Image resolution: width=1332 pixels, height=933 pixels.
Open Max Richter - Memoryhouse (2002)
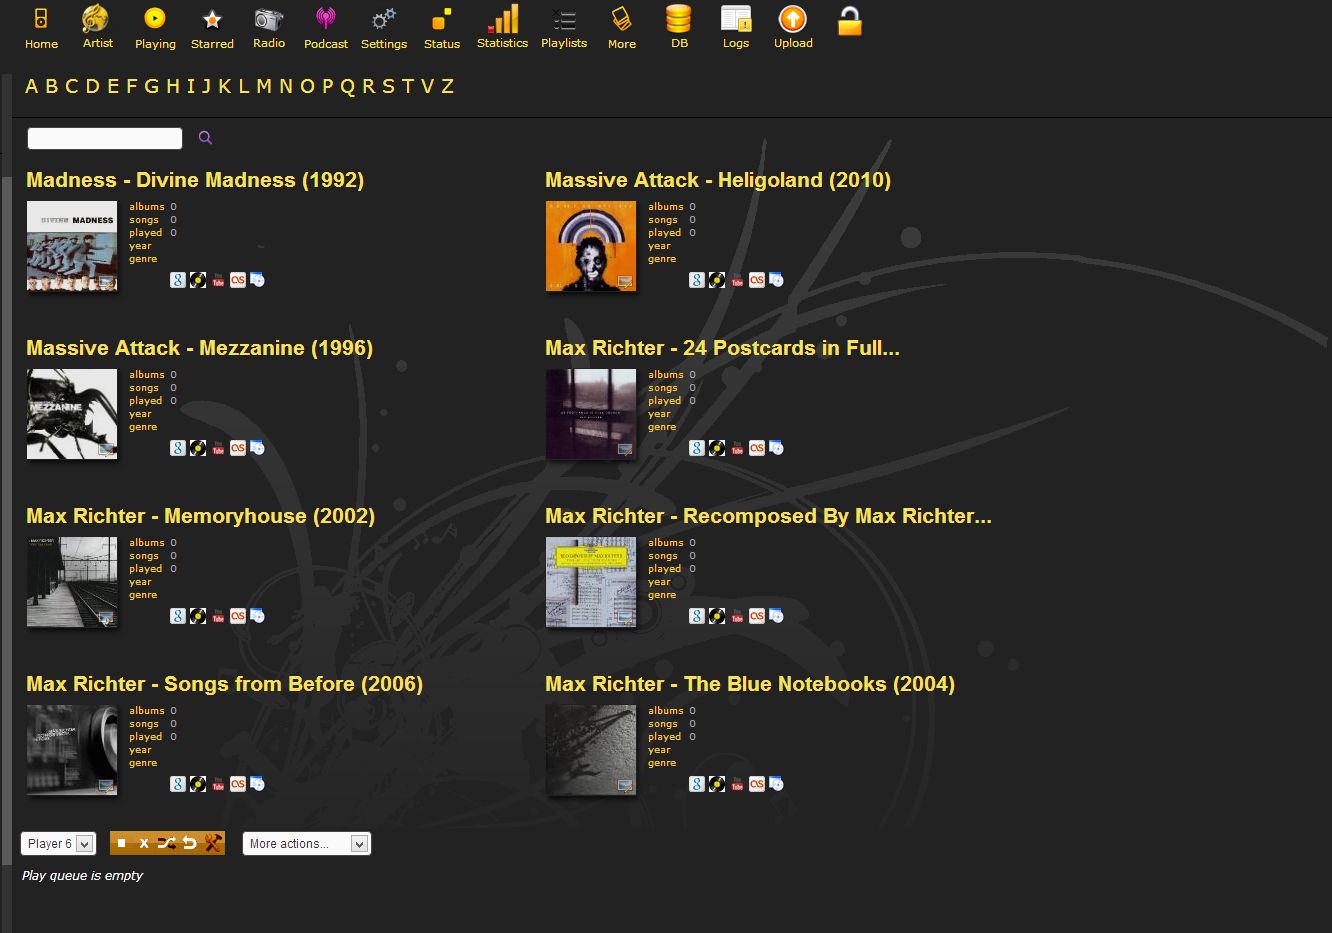[x=200, y=516]
